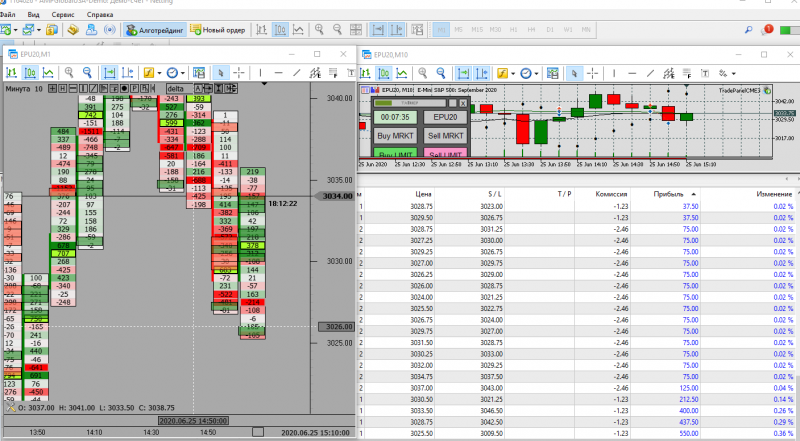Zoom out on EPU20,M1 window chart
The height and width of the screenshot is (441, 800).
coord(87,73)
